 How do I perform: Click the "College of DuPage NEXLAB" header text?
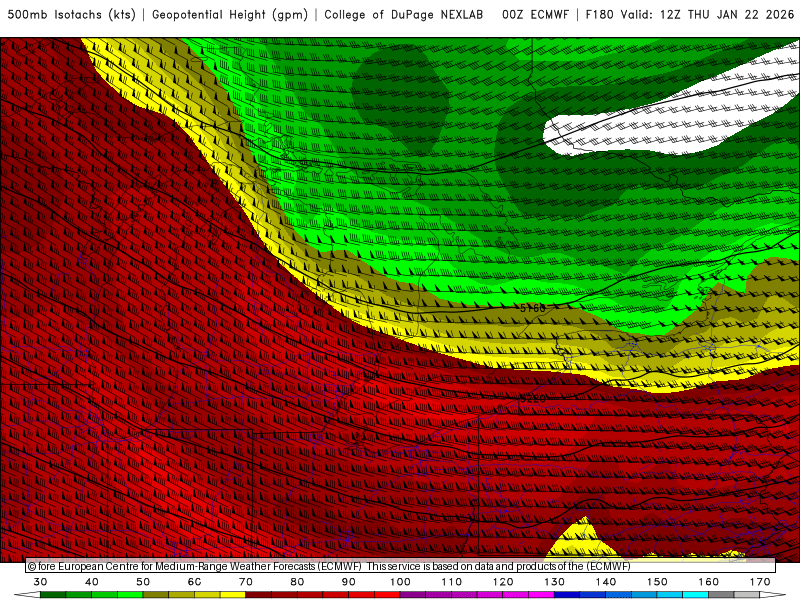tap(404, 15)
